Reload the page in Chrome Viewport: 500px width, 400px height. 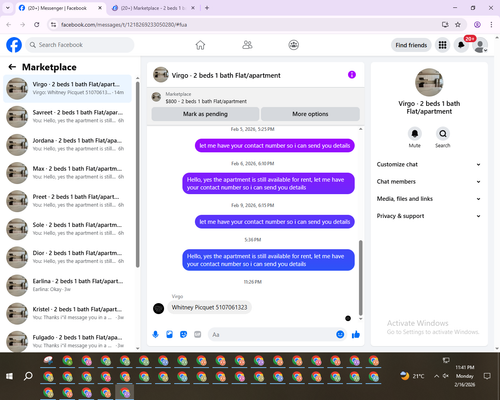click(37, 24)
